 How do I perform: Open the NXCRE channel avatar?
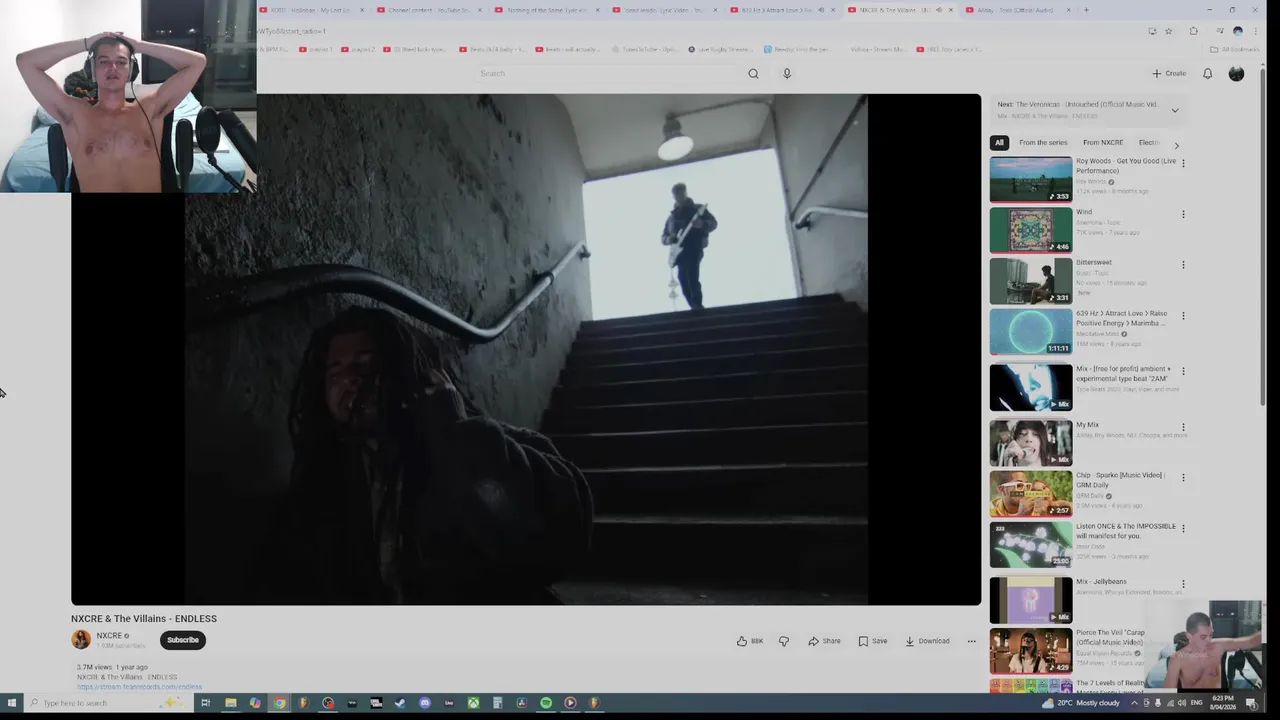click(81, 639)
